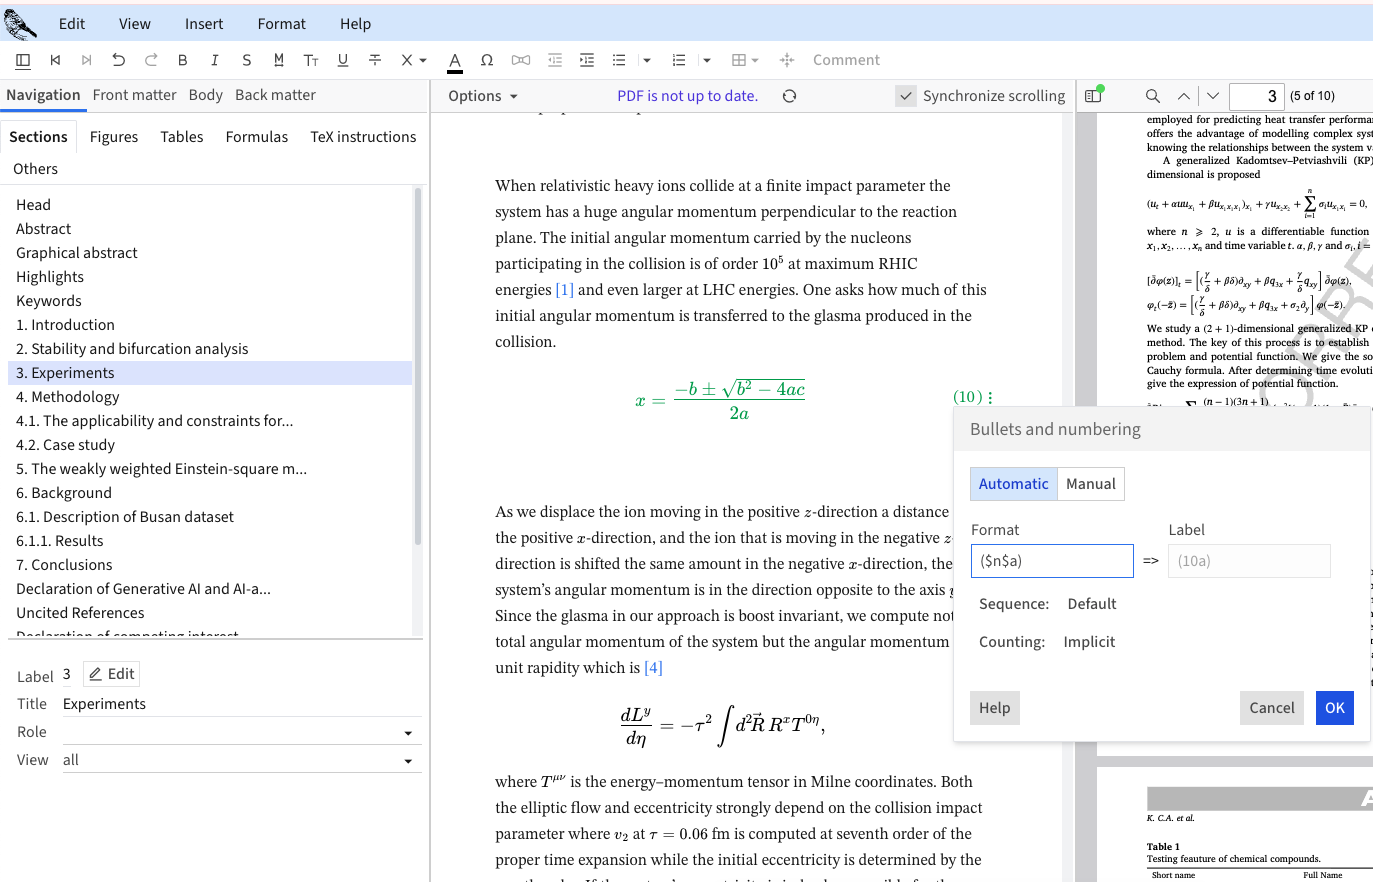Image resolution: width=1373 pixels, height=882 pixels.
Task: Click the increase indent icon
Action: [x=587, y=60]
